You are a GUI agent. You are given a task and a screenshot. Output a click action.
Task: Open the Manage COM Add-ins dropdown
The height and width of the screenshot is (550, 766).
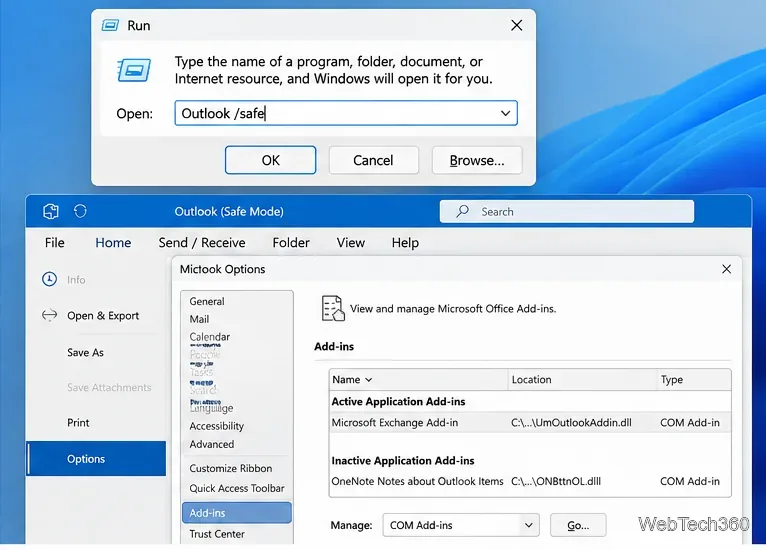(x=461, y=525)
